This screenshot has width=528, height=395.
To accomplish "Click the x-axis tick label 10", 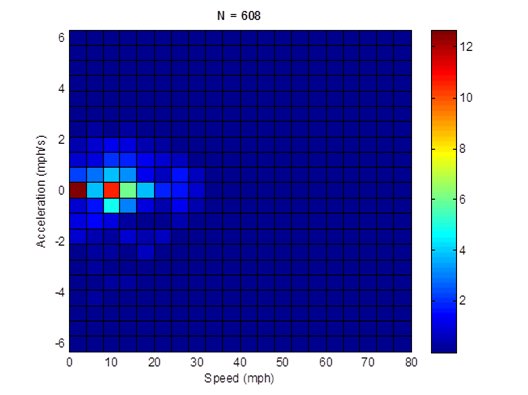I will (x=111, y=362).
